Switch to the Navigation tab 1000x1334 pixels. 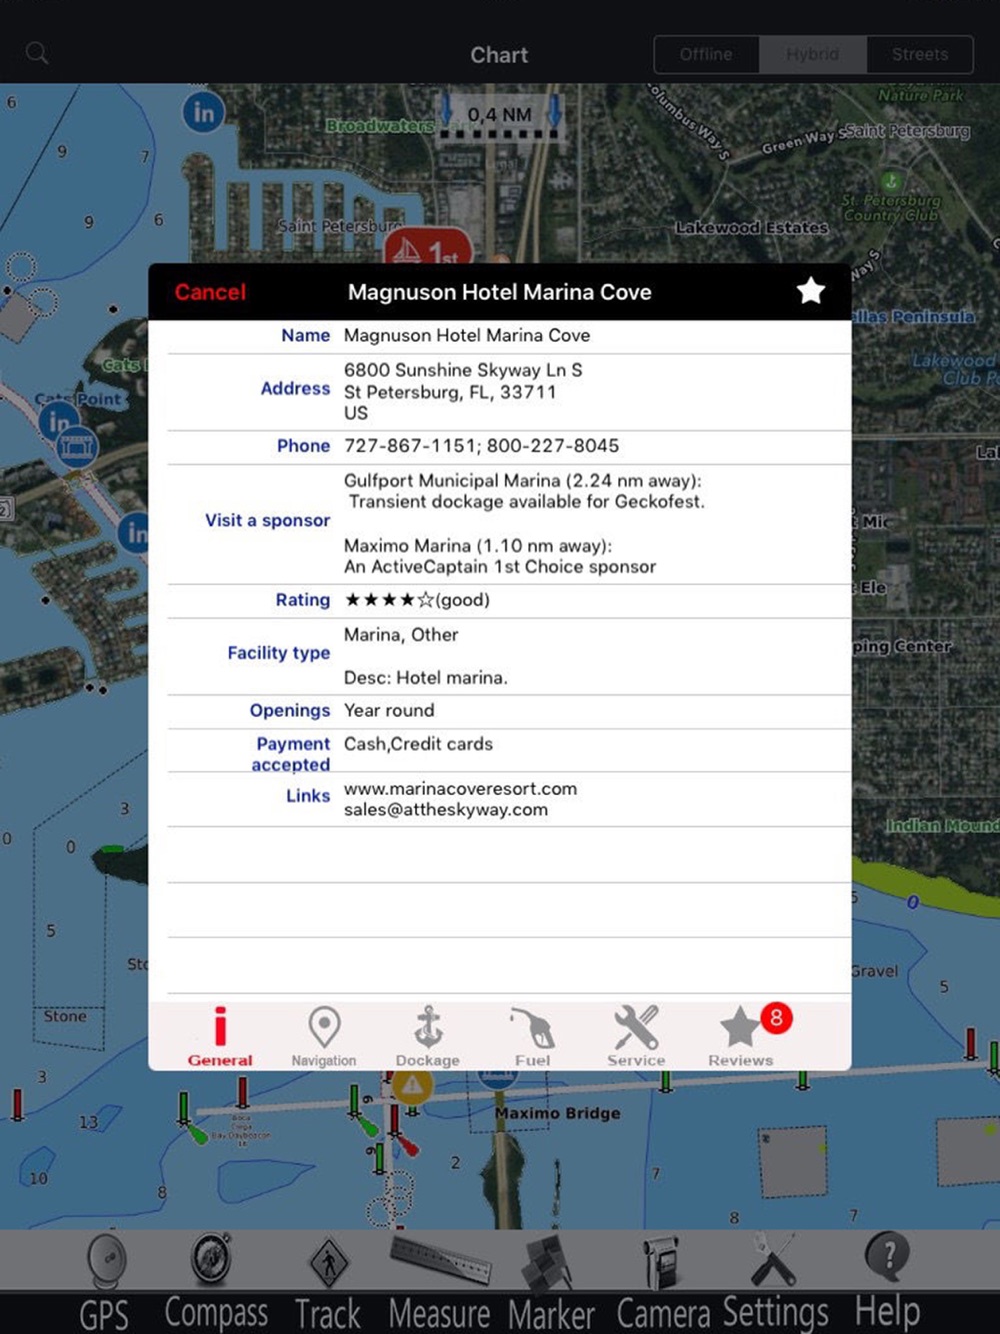click(324, 1036)
